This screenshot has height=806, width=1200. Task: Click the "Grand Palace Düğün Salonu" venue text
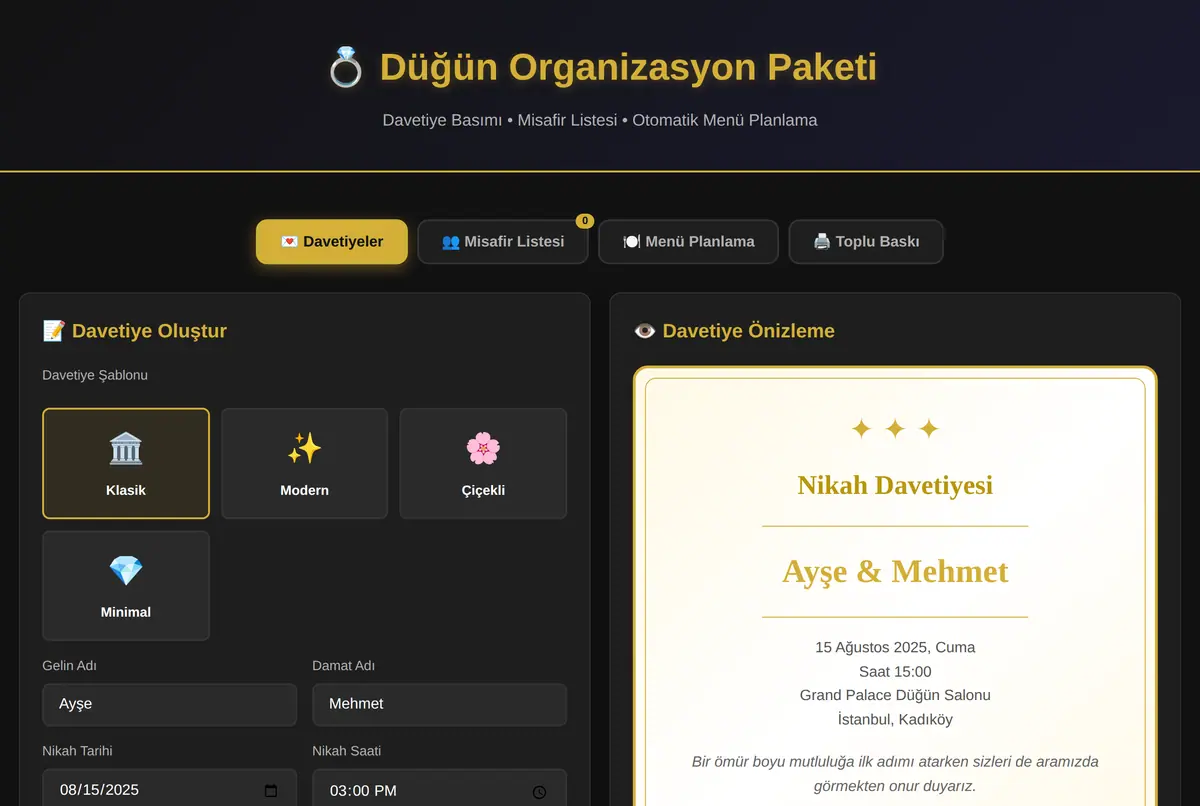[895, 695]
